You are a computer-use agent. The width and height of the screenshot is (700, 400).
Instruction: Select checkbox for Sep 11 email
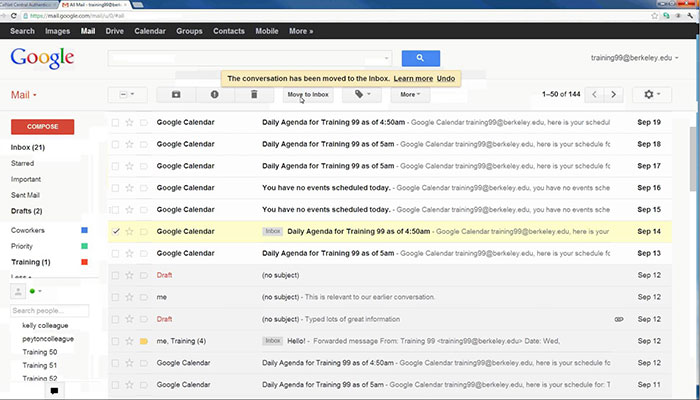pyautogui.click(x=115, y=385)
